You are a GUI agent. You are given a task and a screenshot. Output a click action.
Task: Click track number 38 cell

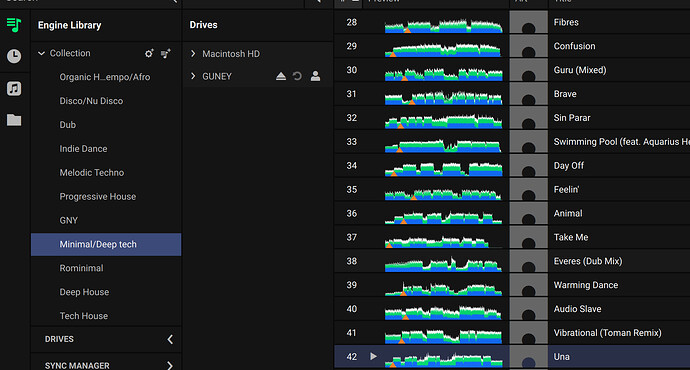click(x=352, y=261)
